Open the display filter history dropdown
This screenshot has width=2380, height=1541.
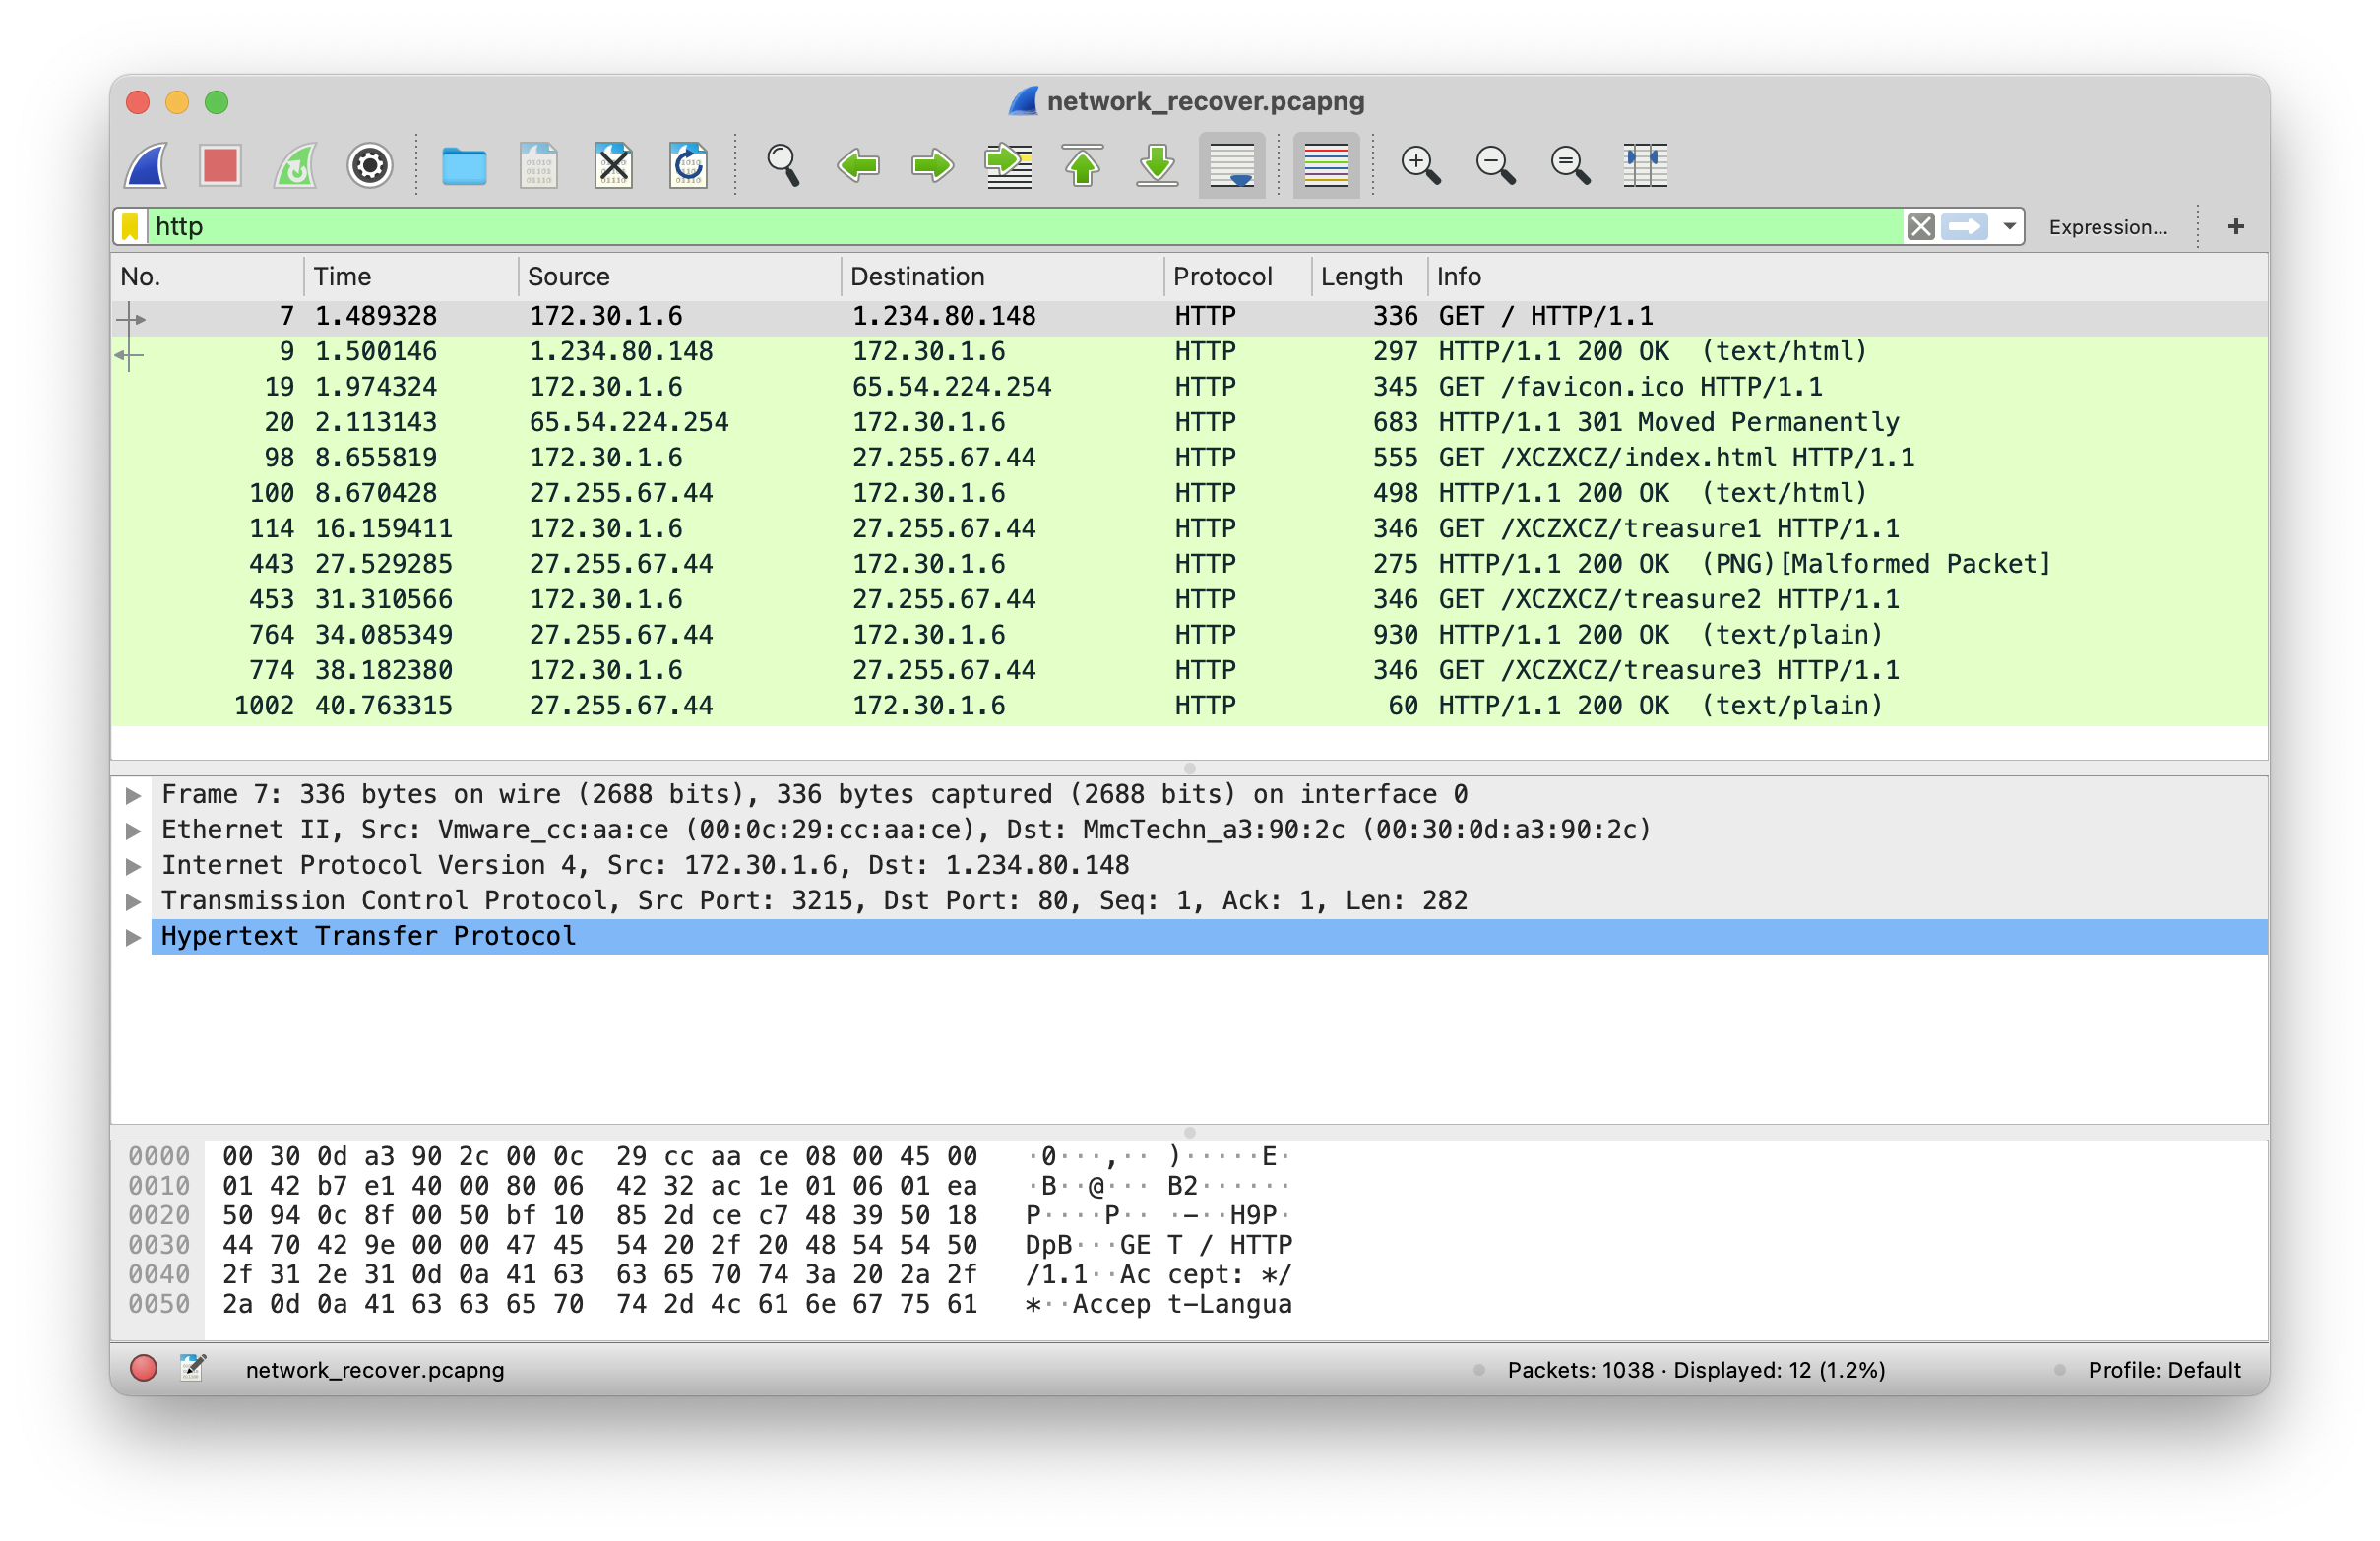coord(2008,227)
